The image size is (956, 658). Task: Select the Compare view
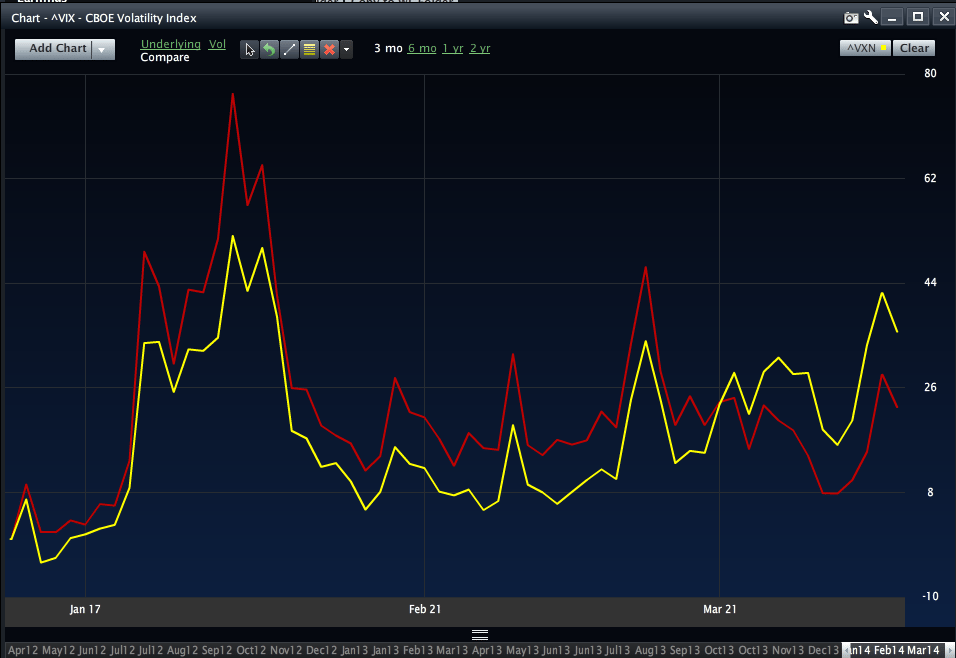pyautogui.click(x=165, y=58)
